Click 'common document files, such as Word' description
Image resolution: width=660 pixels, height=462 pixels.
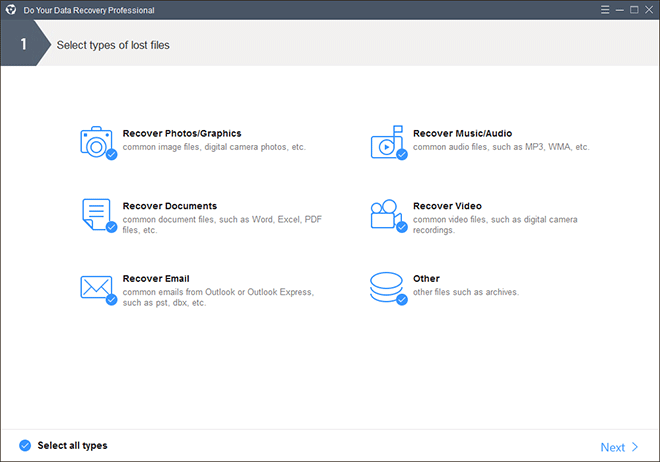222,225
